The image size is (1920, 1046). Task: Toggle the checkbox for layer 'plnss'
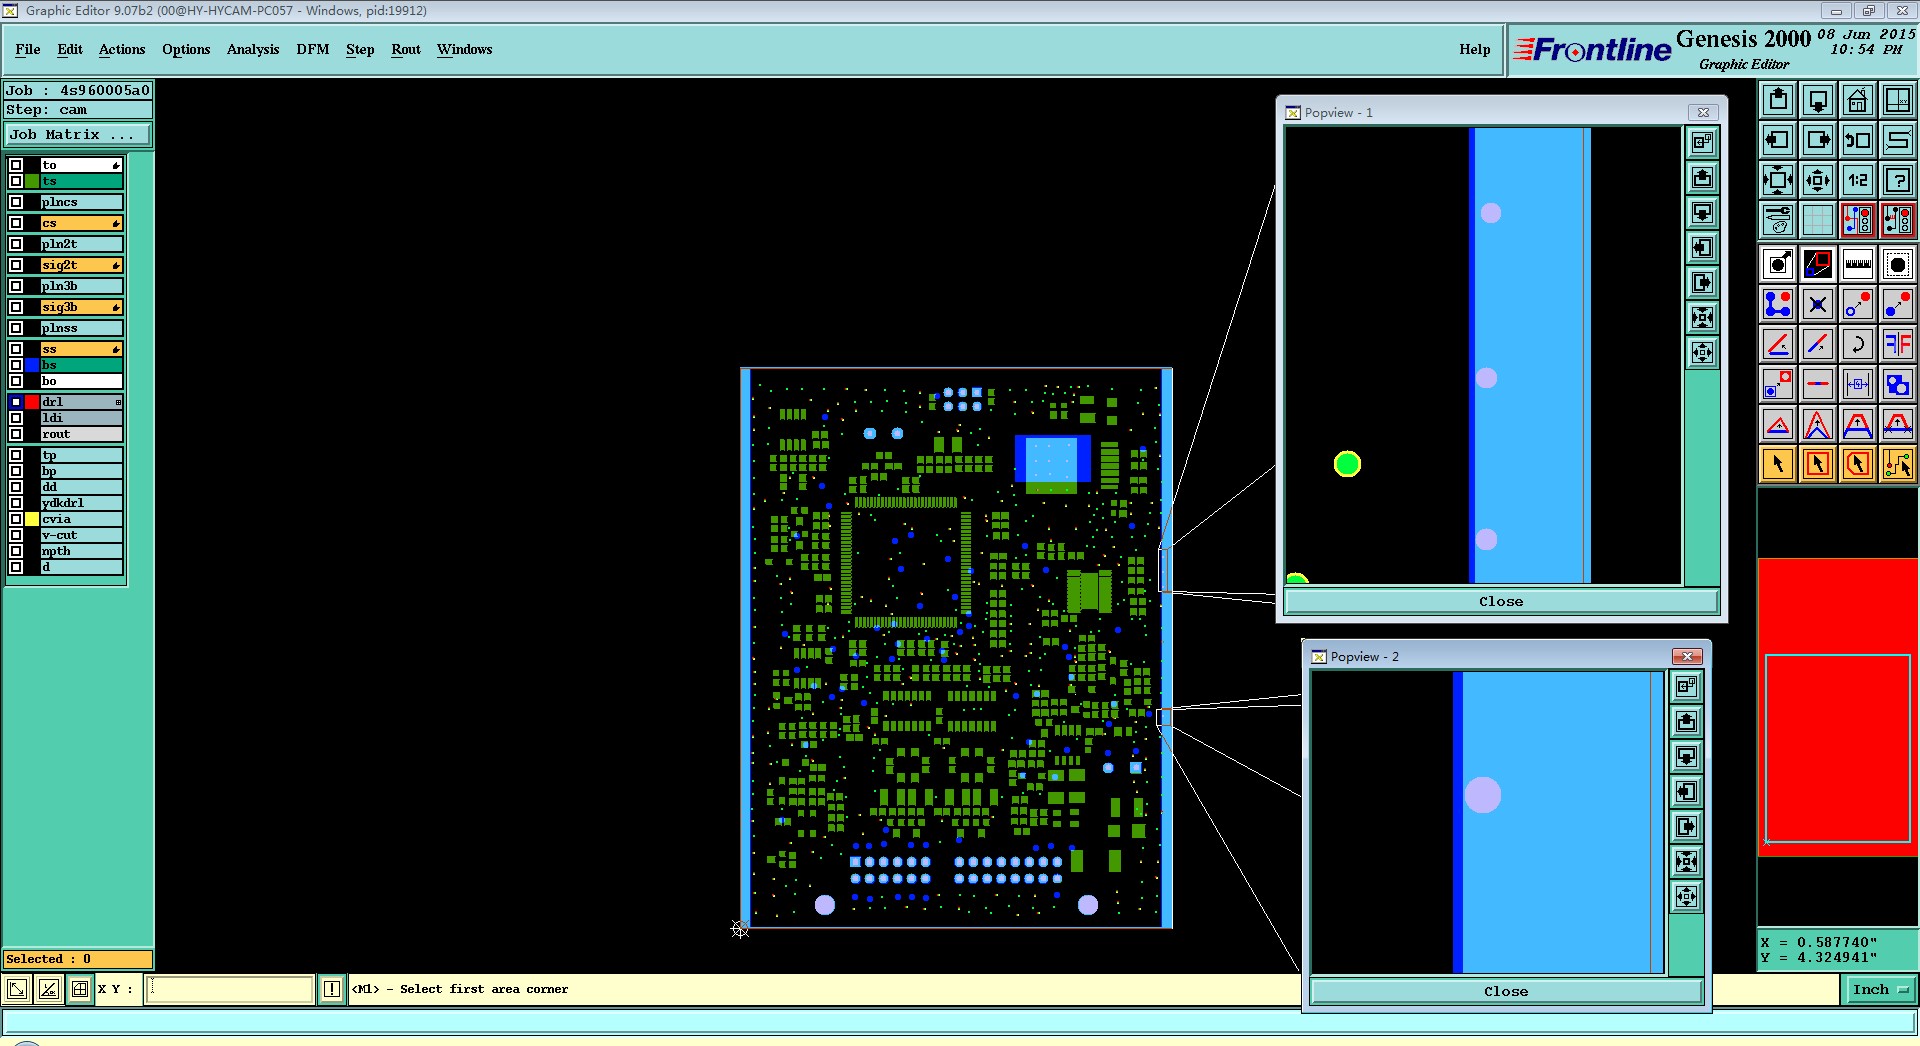pos(16,328)
